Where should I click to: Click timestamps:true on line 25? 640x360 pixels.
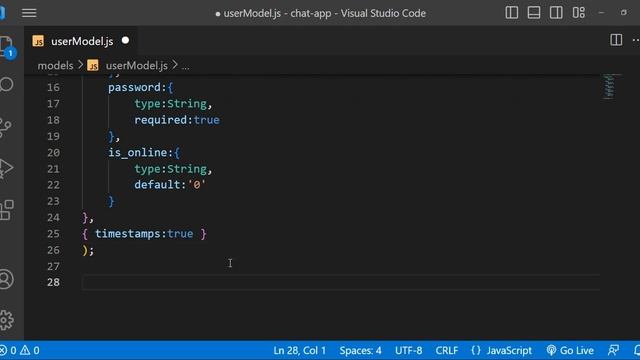click(x=144, y=234)
